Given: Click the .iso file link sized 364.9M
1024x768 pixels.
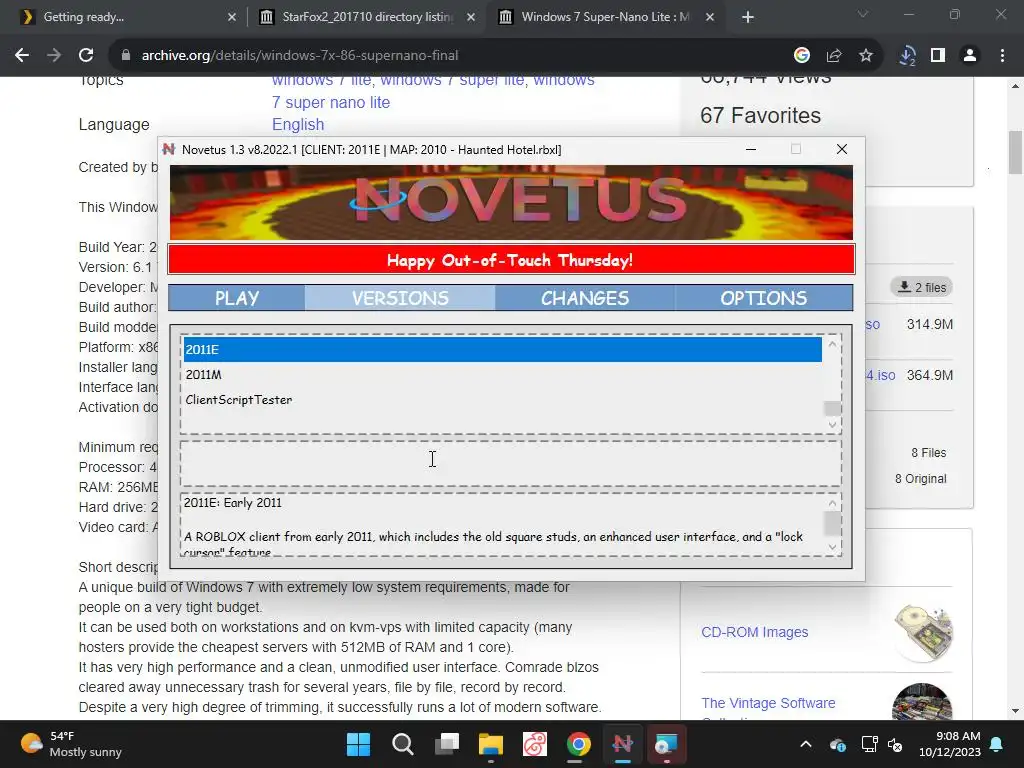Looking at the screenshot, I should coord(880,376).
